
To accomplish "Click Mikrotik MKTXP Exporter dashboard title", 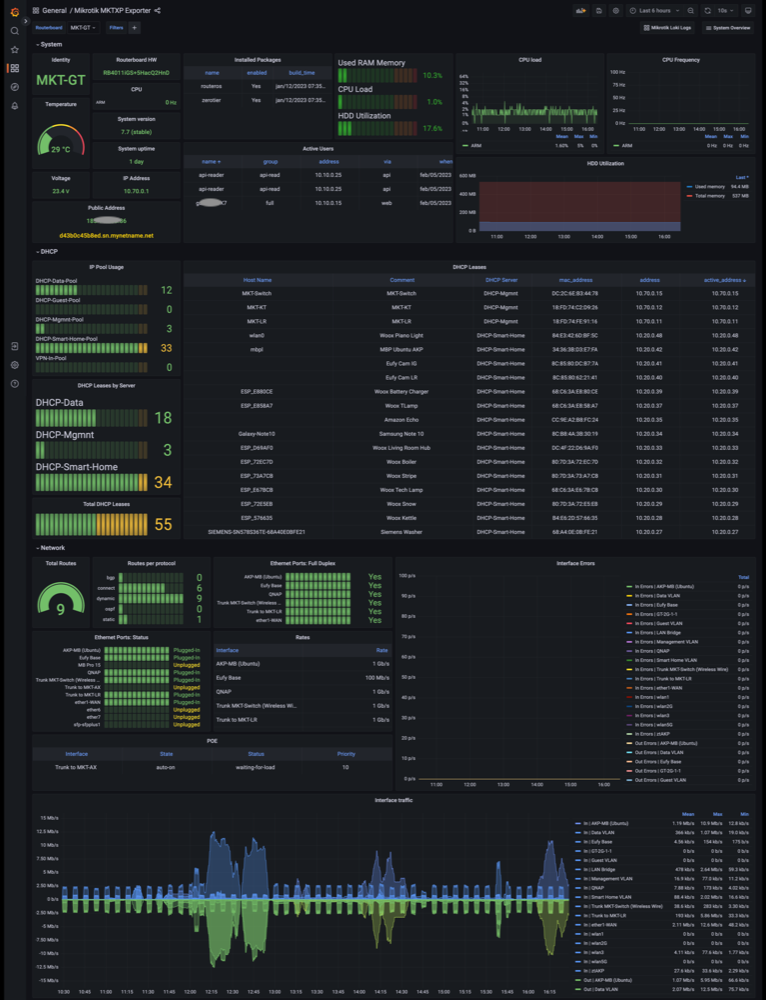I will 112,11.
